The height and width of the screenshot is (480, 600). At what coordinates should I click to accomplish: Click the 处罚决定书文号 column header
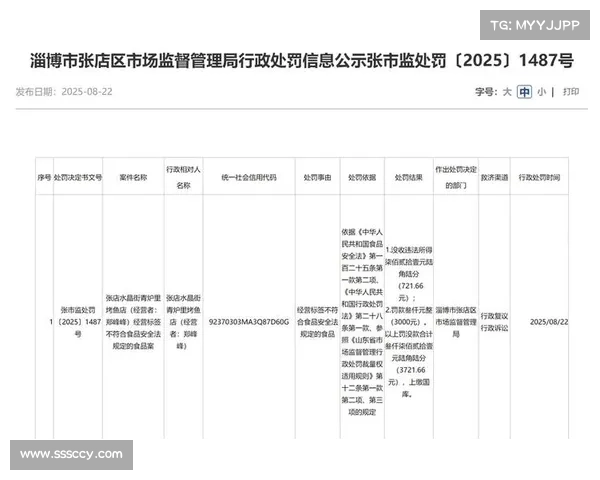(78, 177)
